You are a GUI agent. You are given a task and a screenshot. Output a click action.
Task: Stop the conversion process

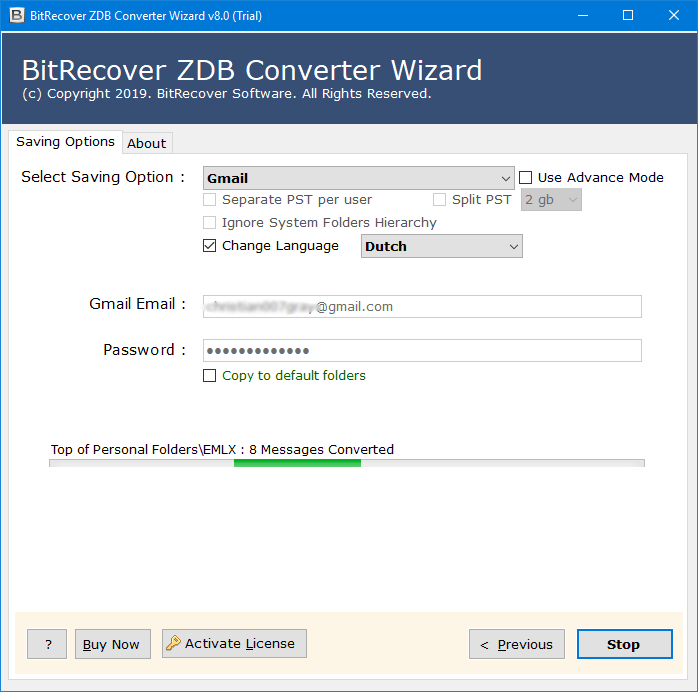(625, 643)
